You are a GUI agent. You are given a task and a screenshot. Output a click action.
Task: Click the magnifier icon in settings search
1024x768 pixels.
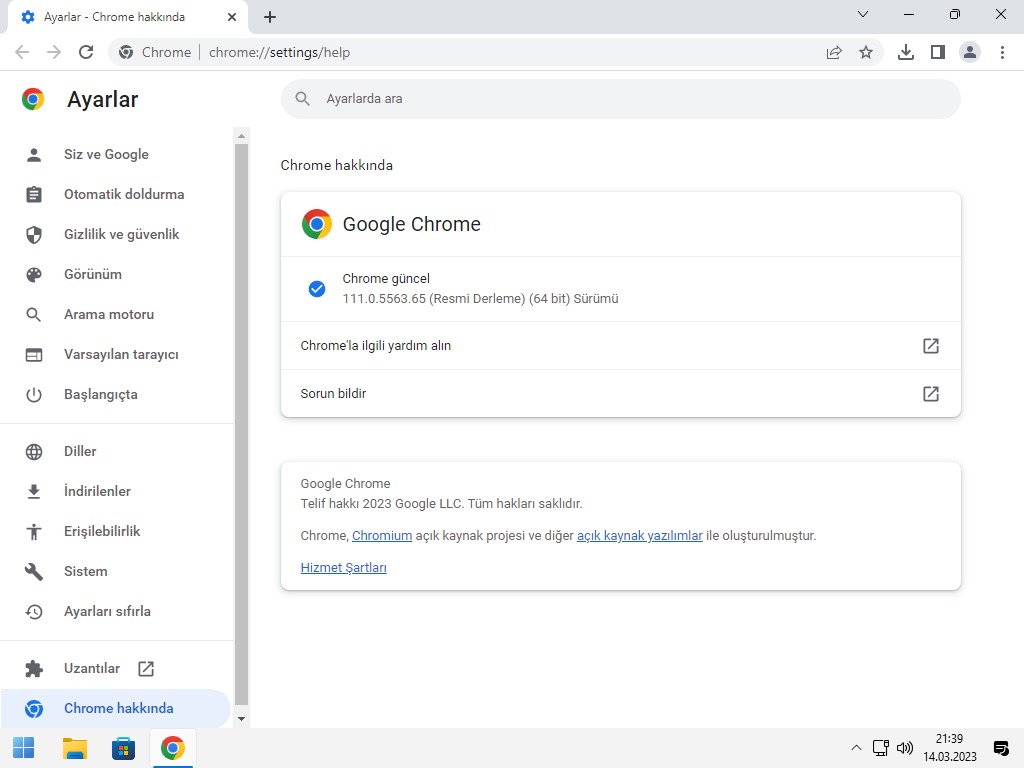coord(302,99)
